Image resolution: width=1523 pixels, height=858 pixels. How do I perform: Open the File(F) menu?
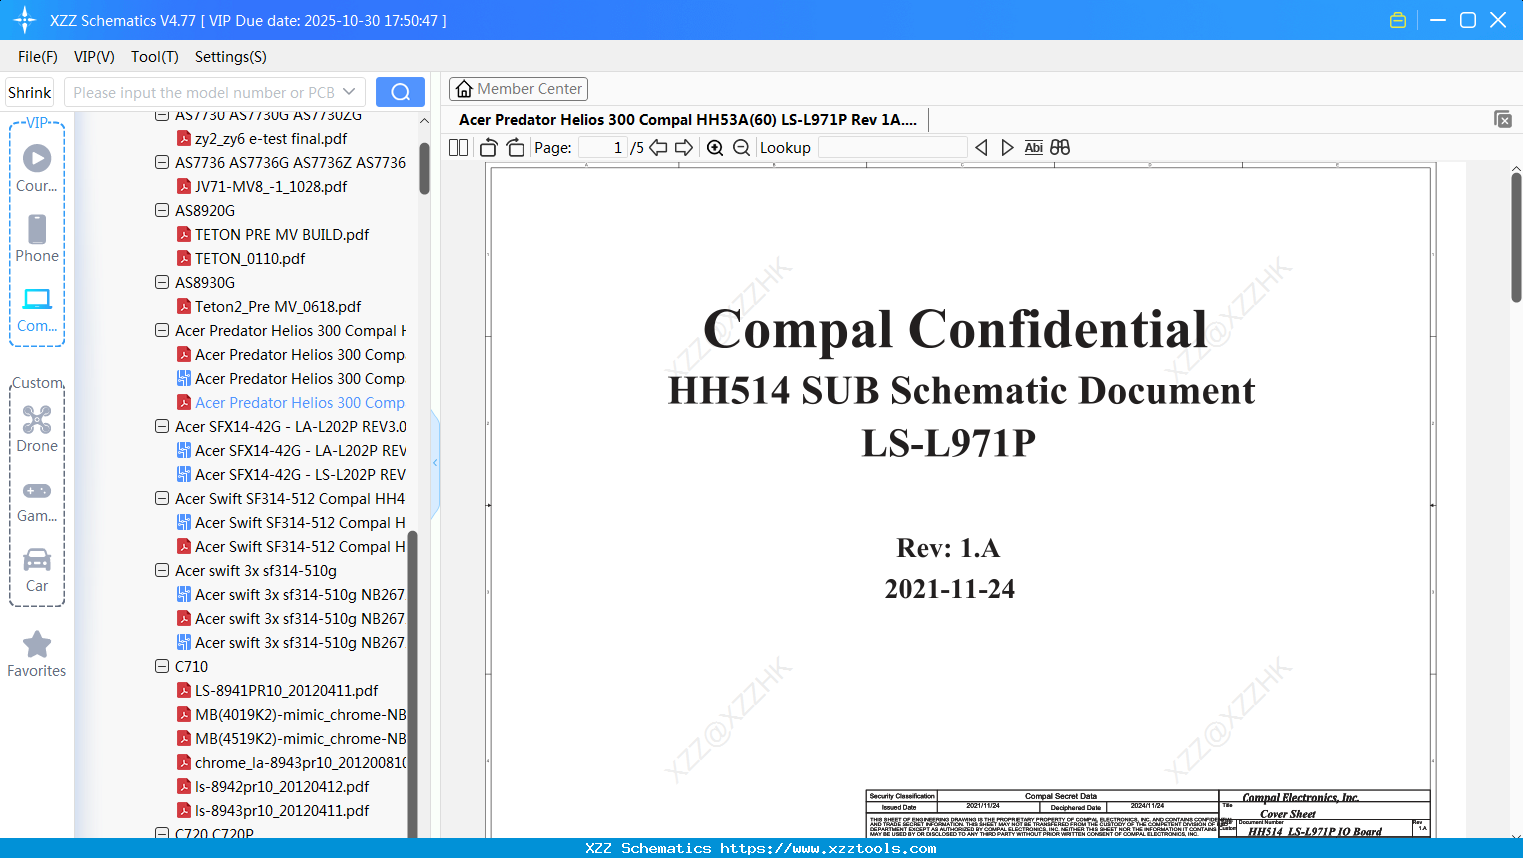[x=38, y=57]
